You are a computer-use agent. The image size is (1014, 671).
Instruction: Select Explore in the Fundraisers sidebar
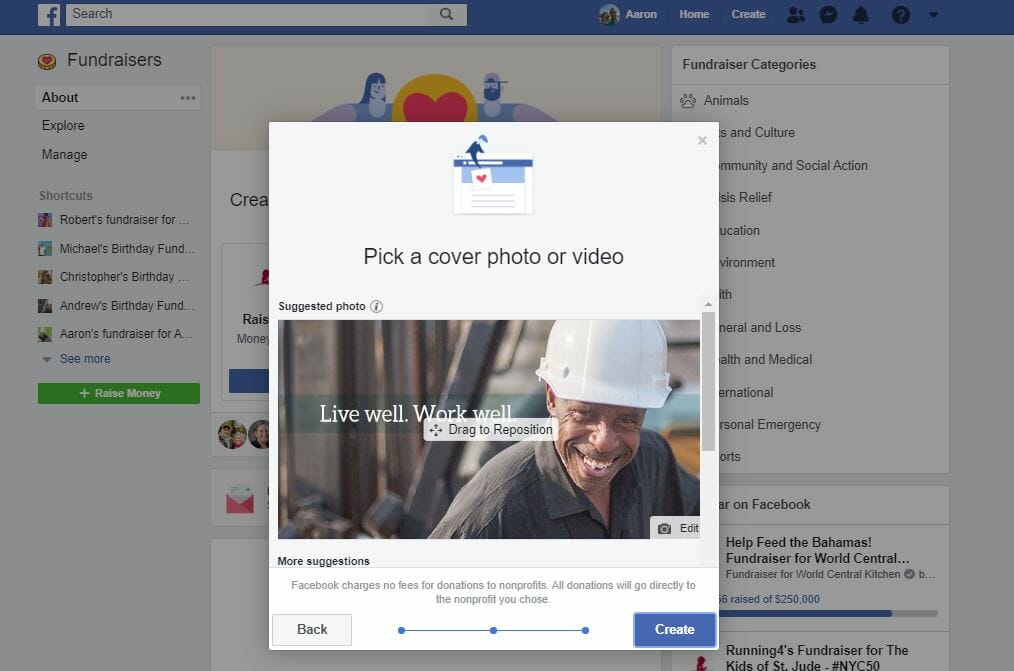point(63,125)
